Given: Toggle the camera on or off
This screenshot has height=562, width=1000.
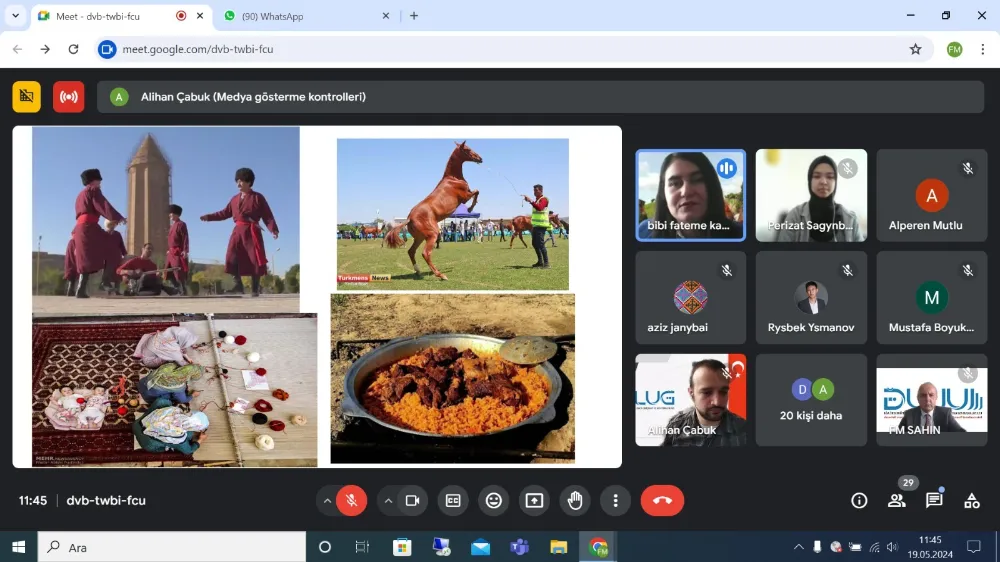Looking at the screenshot, I should 412,501.
